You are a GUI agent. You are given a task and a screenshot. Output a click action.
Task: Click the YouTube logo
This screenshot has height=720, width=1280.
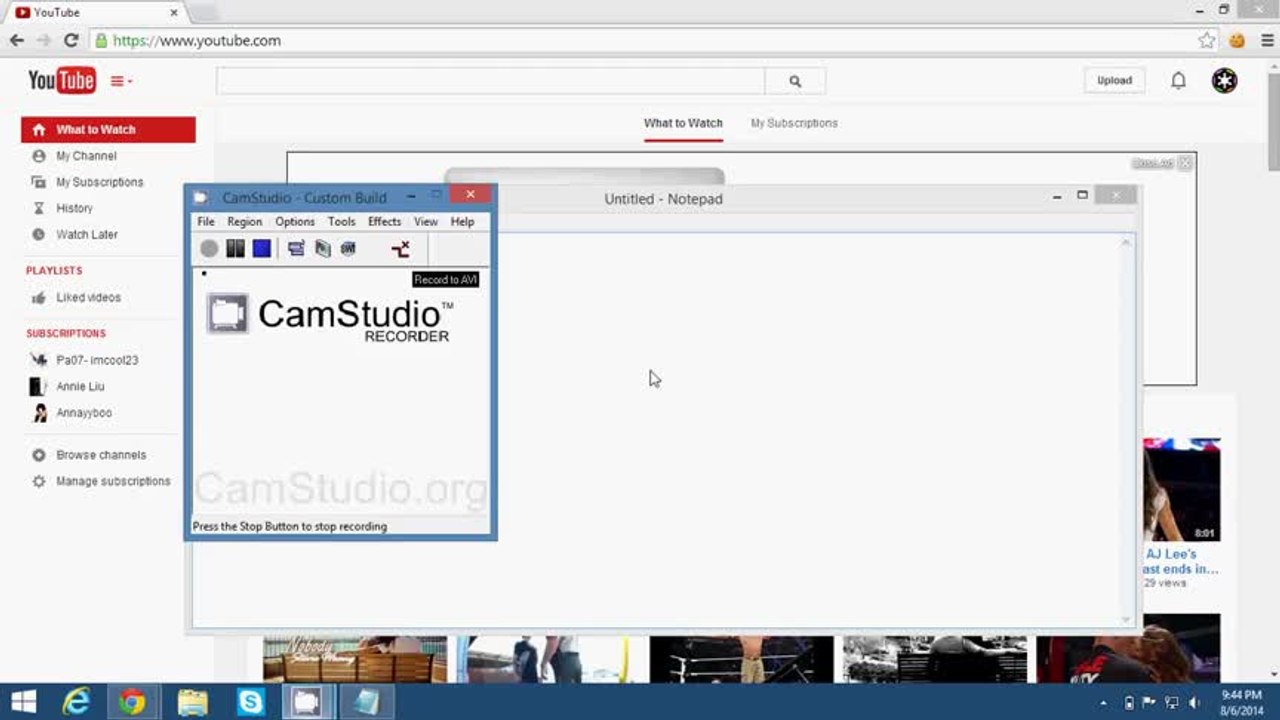62,80
